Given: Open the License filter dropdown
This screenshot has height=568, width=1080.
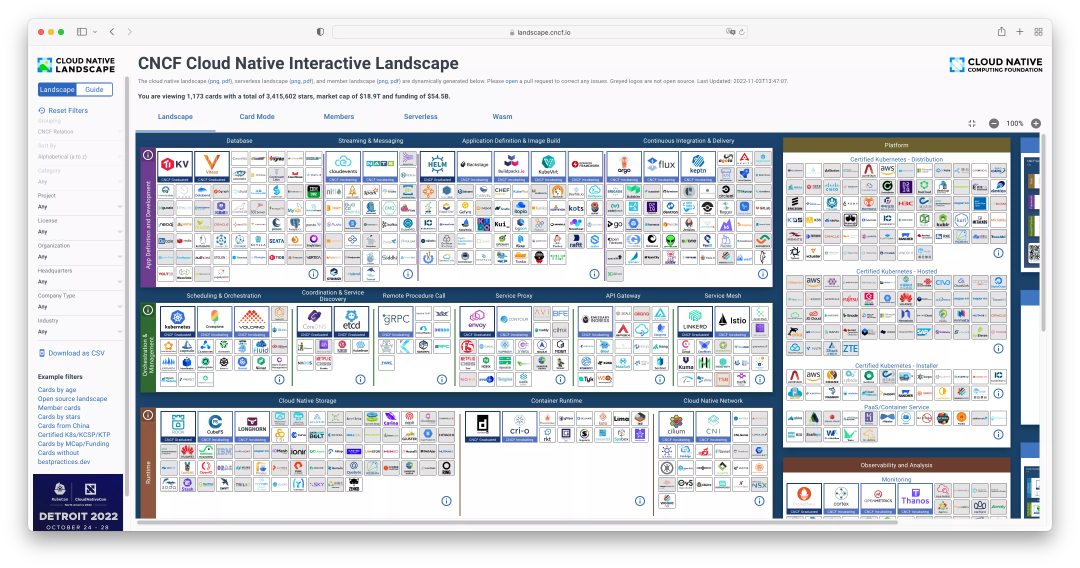Looking at the screenshot, I should [80, 232].
